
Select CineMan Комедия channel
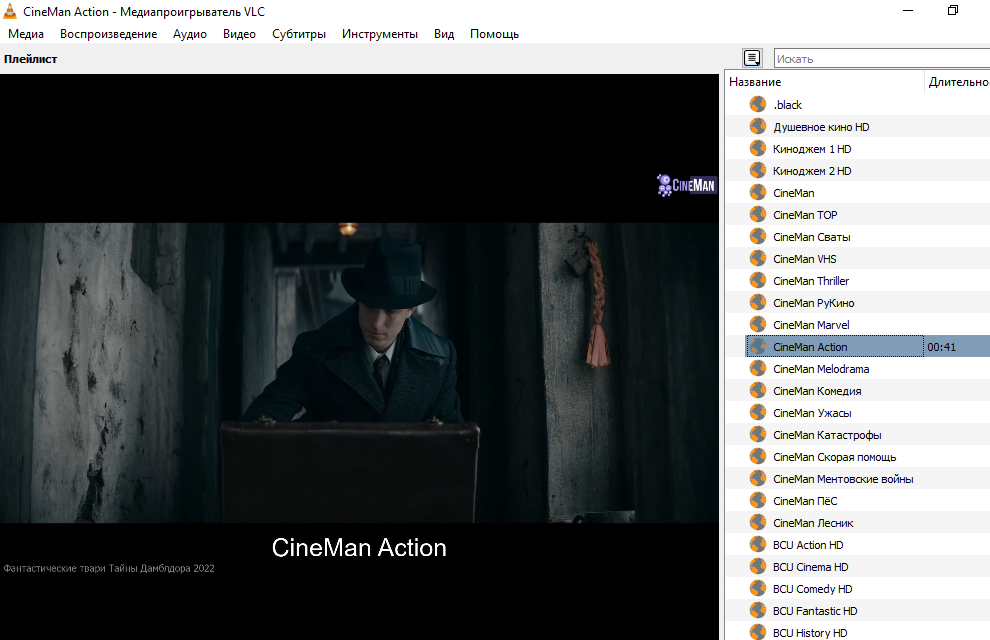[817, 391]
